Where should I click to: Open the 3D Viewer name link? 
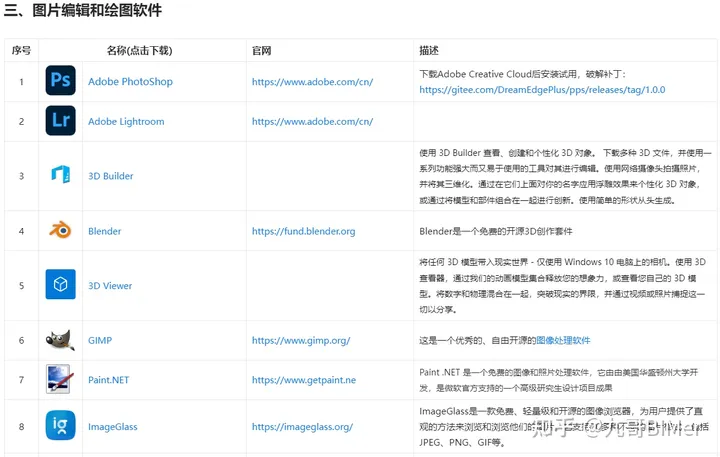click(x=110, y=286)
